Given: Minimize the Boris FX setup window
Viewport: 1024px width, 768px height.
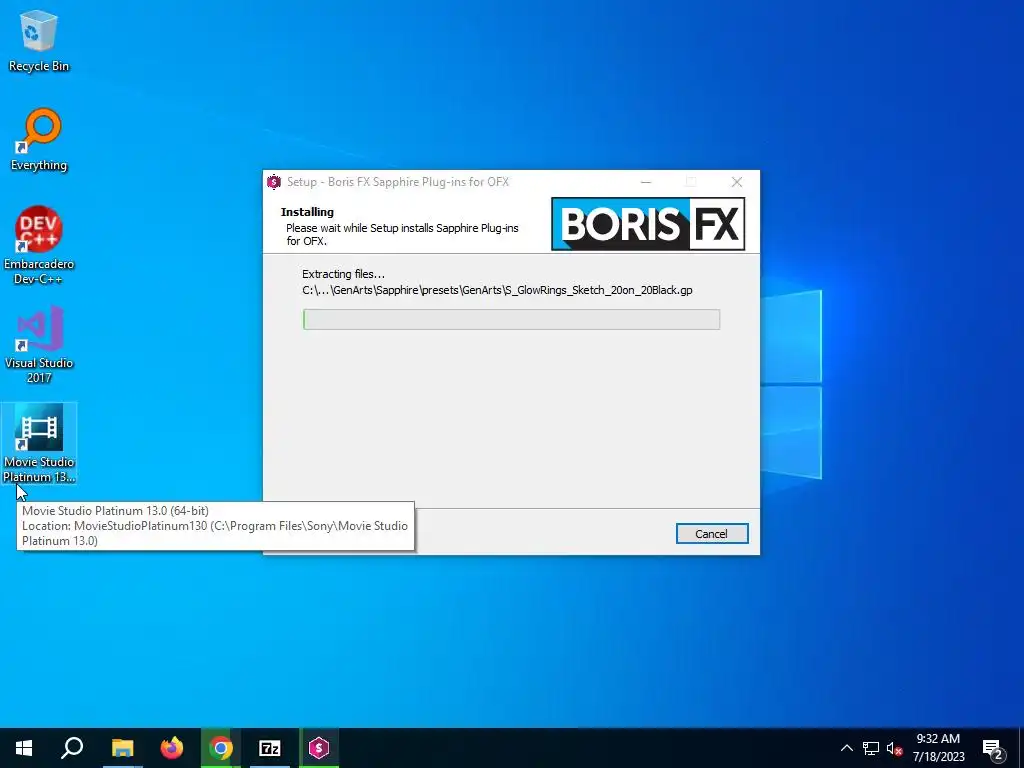Looking at the screenshot, I should [x=646, y=182].
